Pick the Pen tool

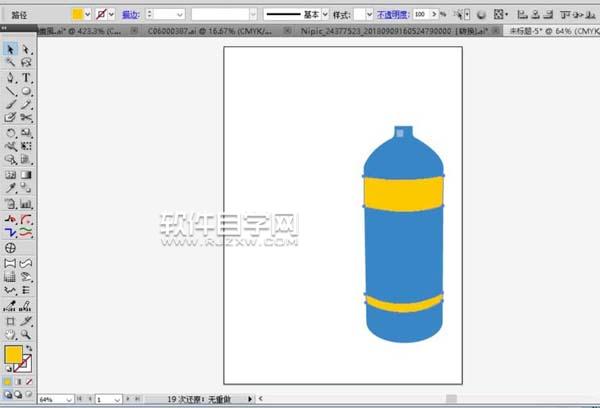[x=10, y=78]
